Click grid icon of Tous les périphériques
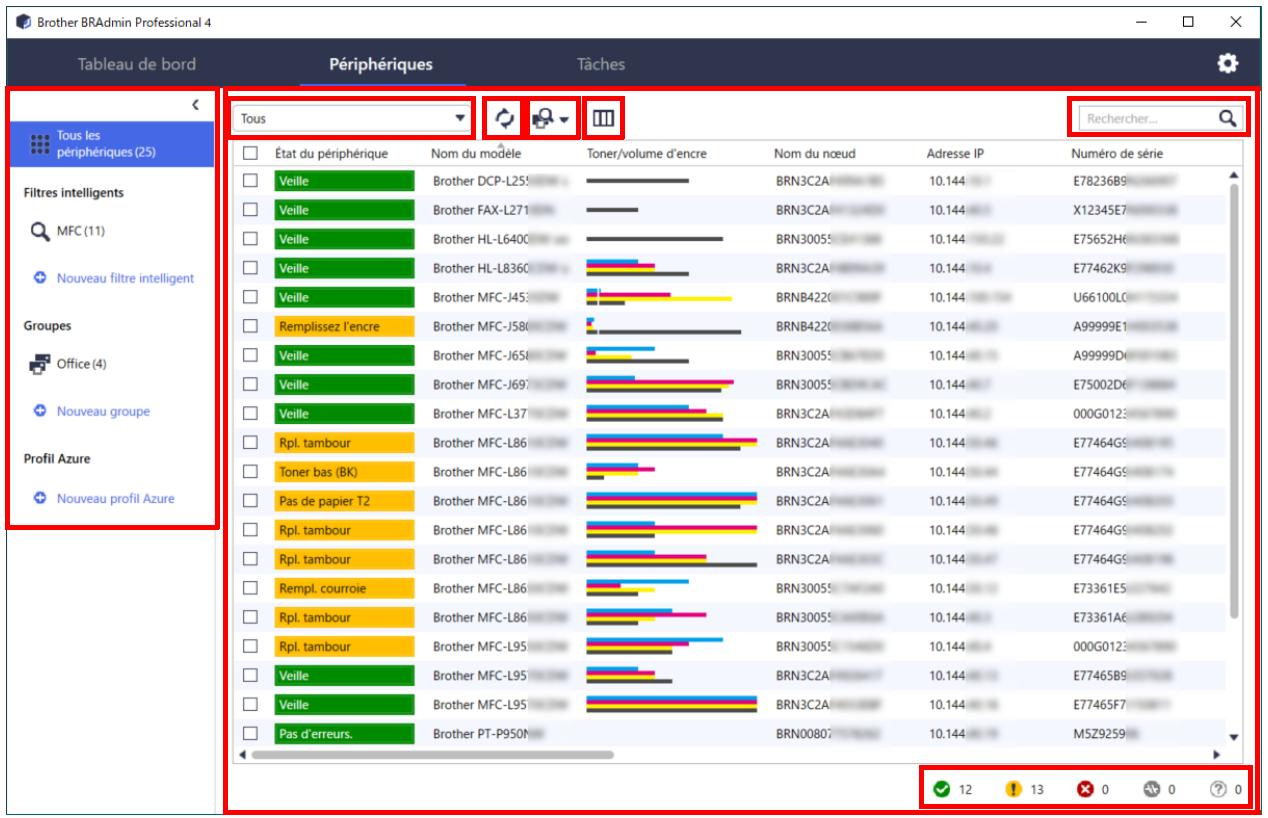 click(39, 144)
